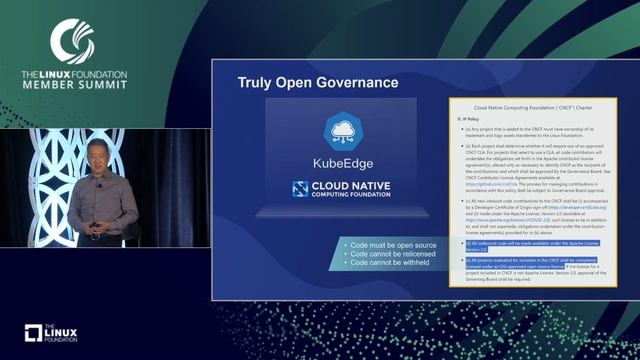Click the CNCF Charter document title

(533, 108)
